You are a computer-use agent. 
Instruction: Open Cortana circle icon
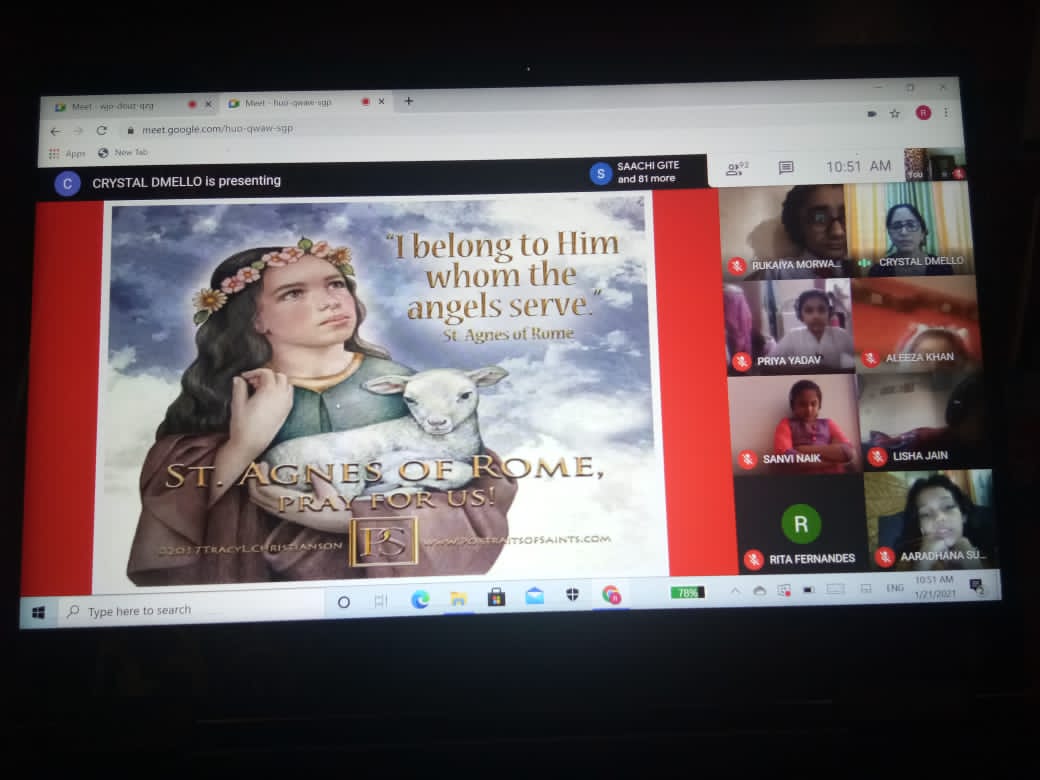(x=344, y=602)
